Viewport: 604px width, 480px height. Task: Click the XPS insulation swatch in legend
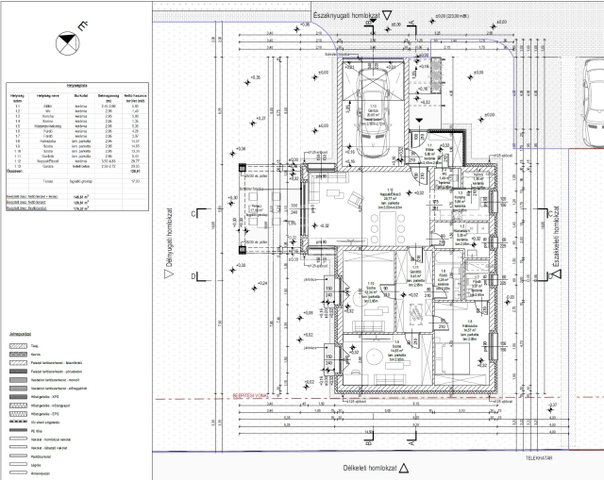pyautogui.click(x=18, y=397)
